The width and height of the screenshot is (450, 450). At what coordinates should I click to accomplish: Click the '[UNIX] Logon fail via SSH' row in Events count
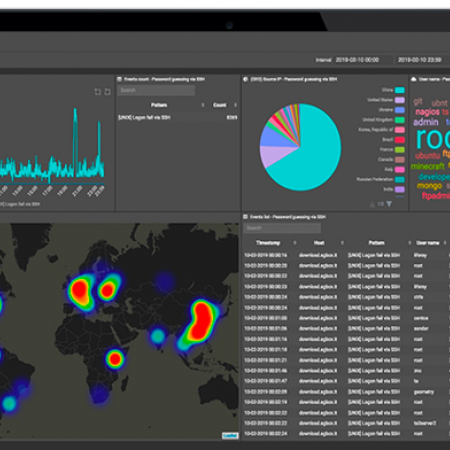click(178, 118)
